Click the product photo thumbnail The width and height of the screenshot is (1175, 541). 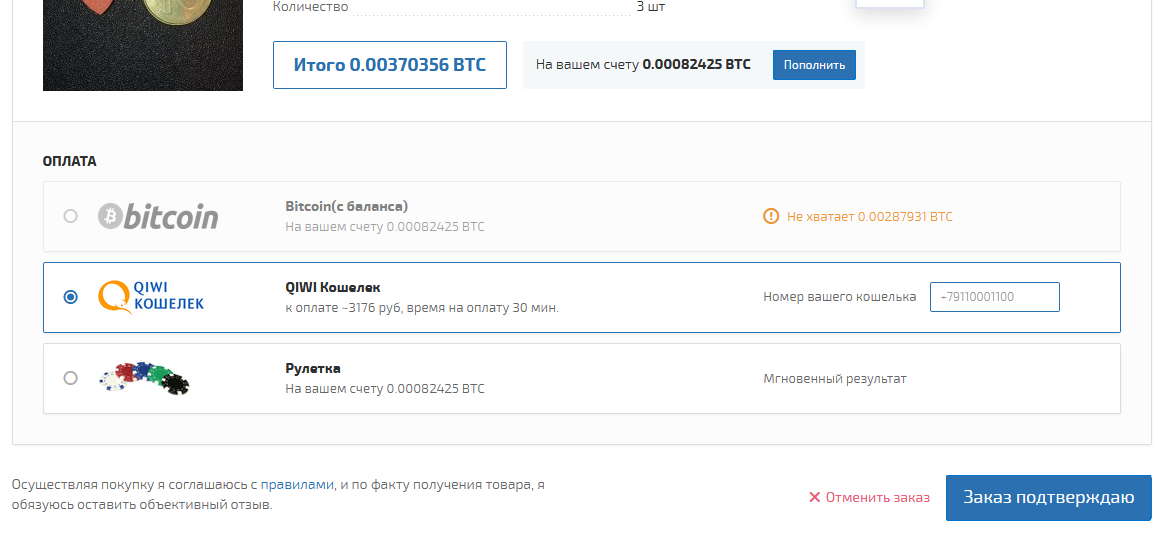pos(142,45)
